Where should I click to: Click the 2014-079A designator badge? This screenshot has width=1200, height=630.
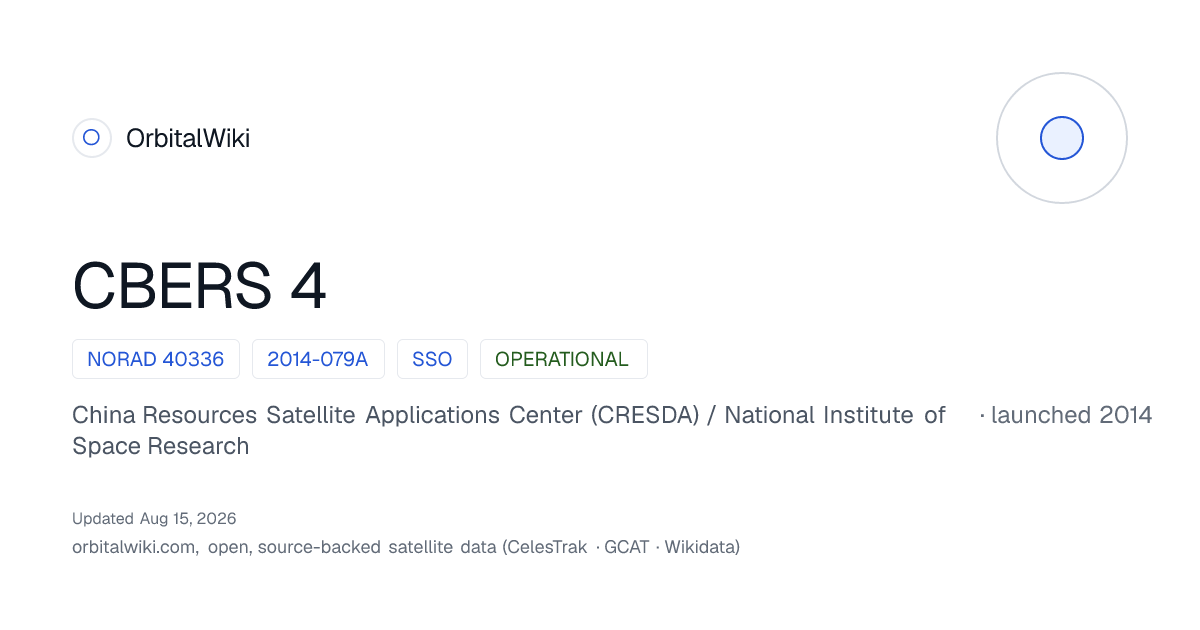pos(318,359)
